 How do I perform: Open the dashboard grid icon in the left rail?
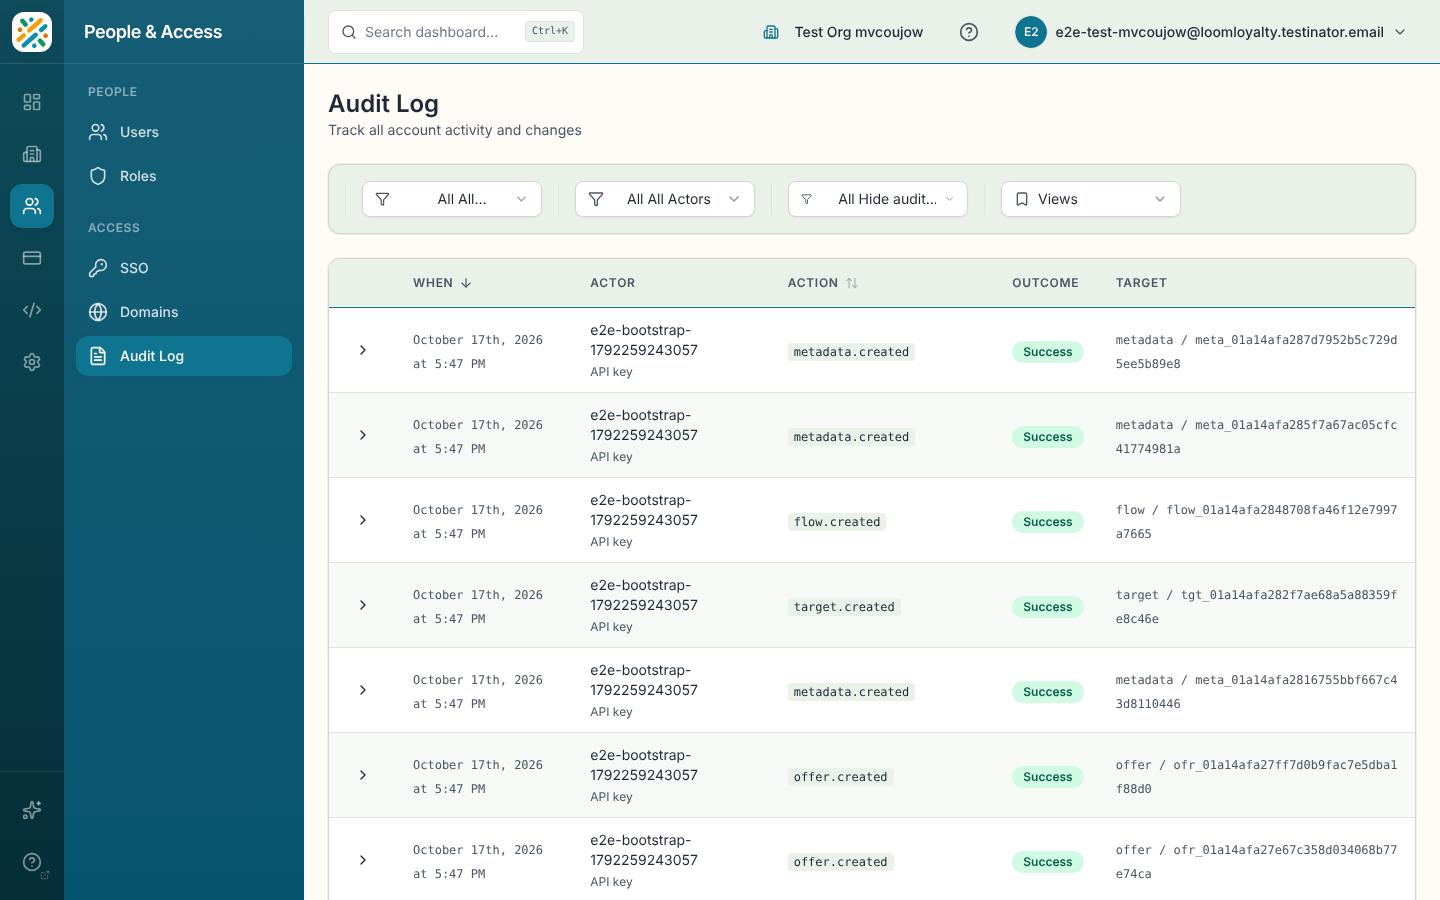pos(32,102)
